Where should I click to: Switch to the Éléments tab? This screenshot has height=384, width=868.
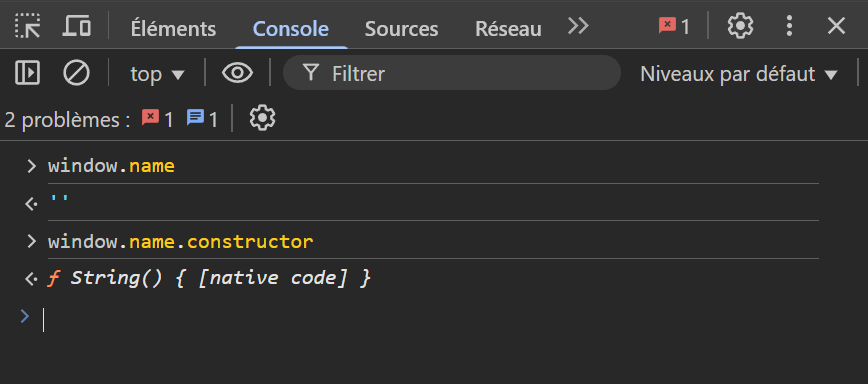click(173, 28)
